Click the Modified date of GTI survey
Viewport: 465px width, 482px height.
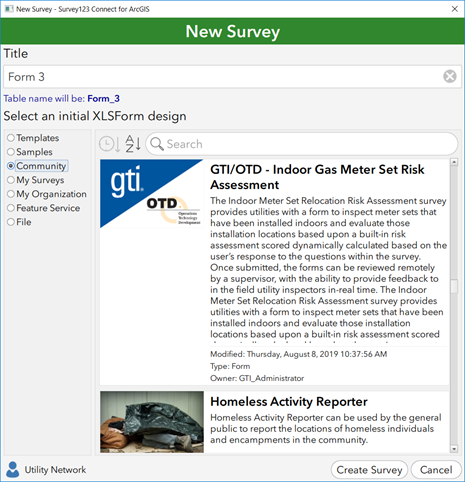pos(298,354)
